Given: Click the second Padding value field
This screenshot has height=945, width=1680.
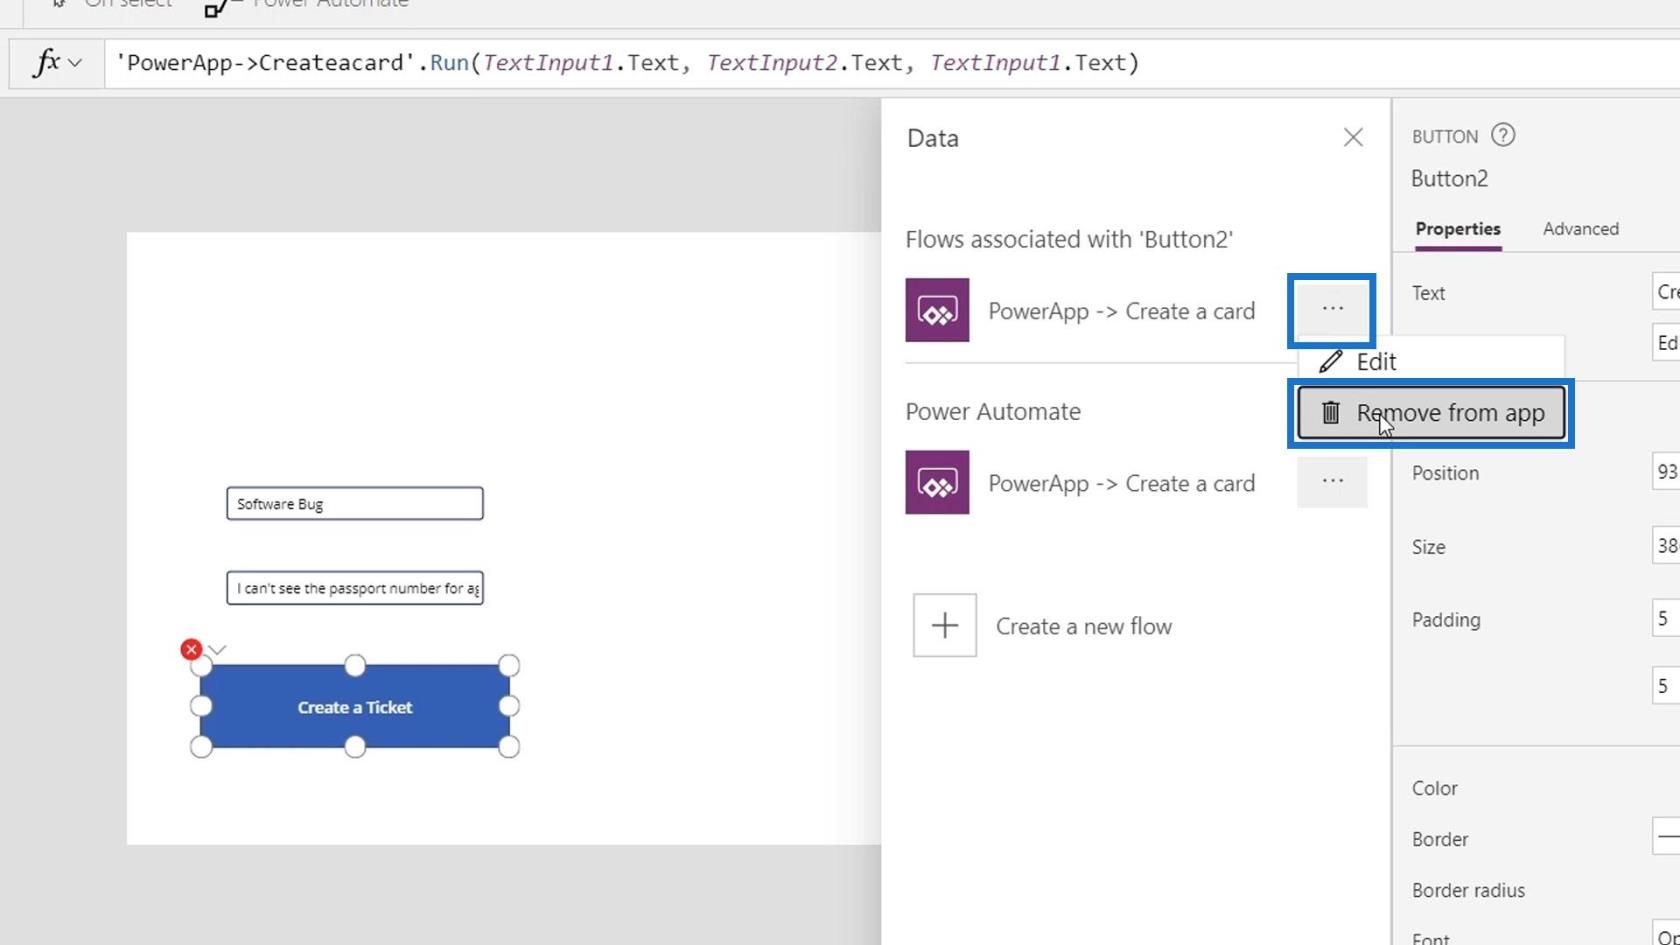Looking at the screenshot, I should [x=1667, y=686].
